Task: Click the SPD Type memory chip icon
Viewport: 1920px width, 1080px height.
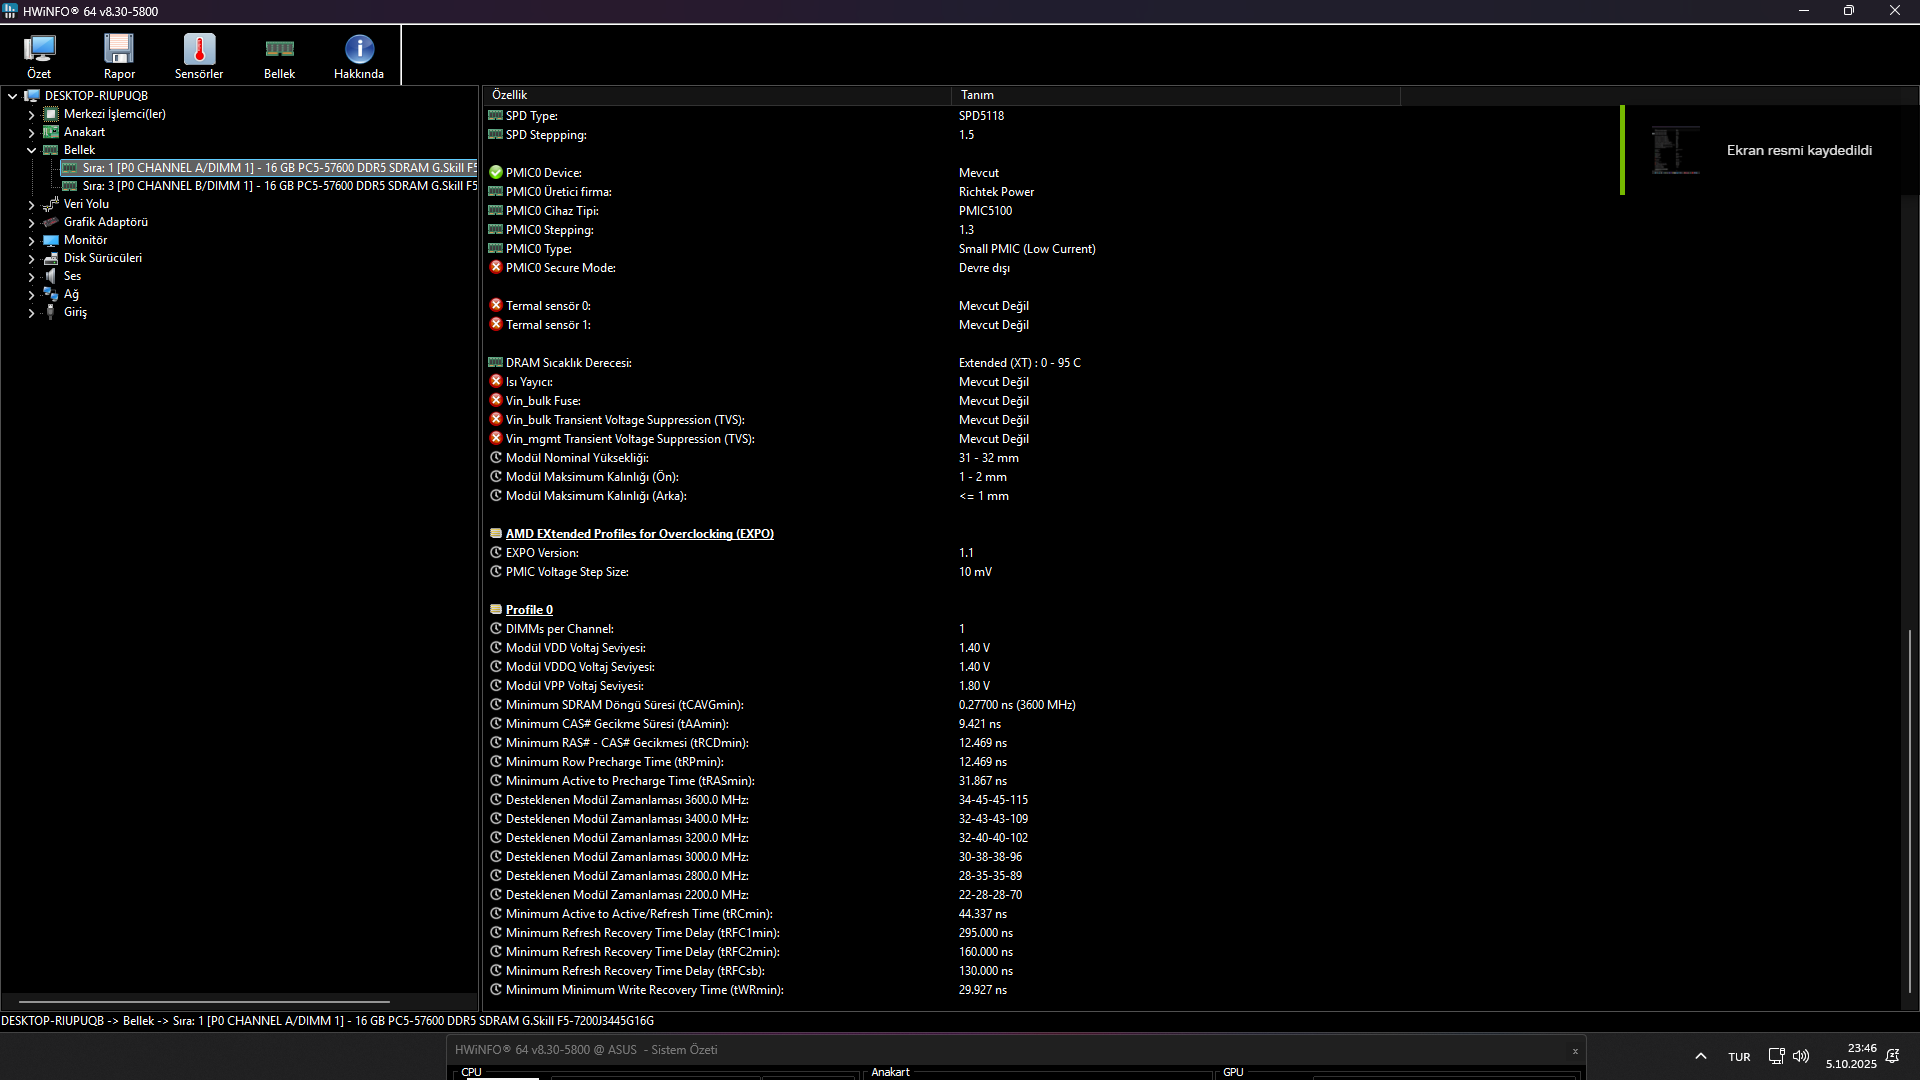Action: 496,116
